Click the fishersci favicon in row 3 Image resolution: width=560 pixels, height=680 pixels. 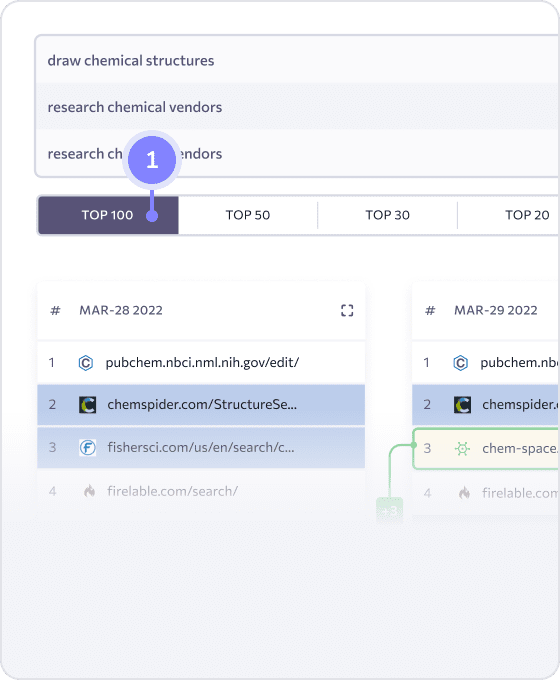coord(87,447)
